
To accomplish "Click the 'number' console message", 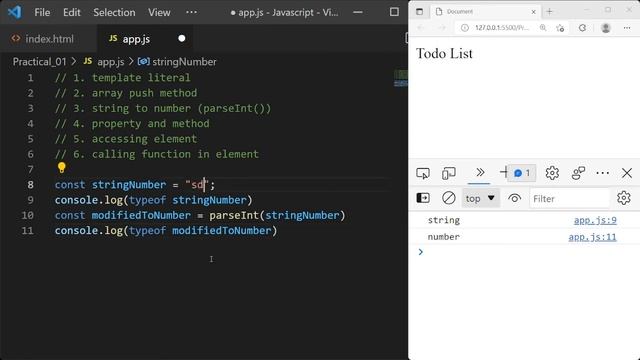I will click(x=444, y=237).
